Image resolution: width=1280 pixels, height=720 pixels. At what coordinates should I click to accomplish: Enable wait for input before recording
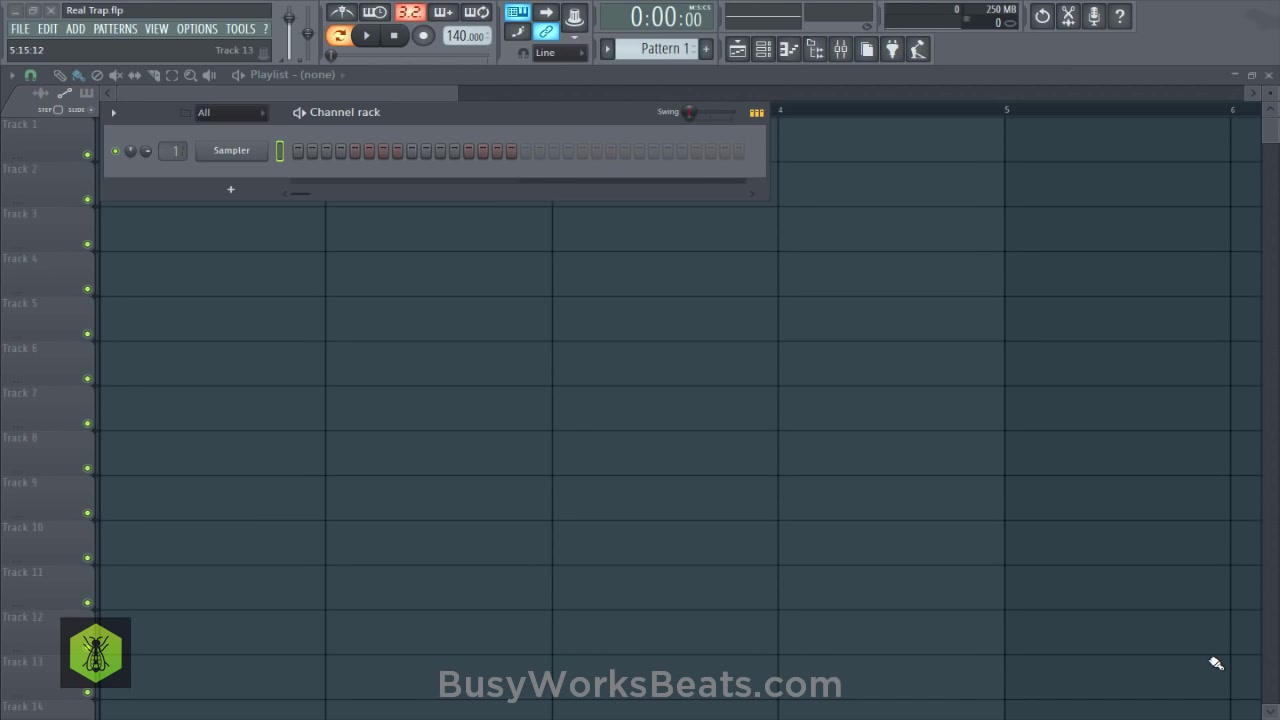[x=375, y=13]
